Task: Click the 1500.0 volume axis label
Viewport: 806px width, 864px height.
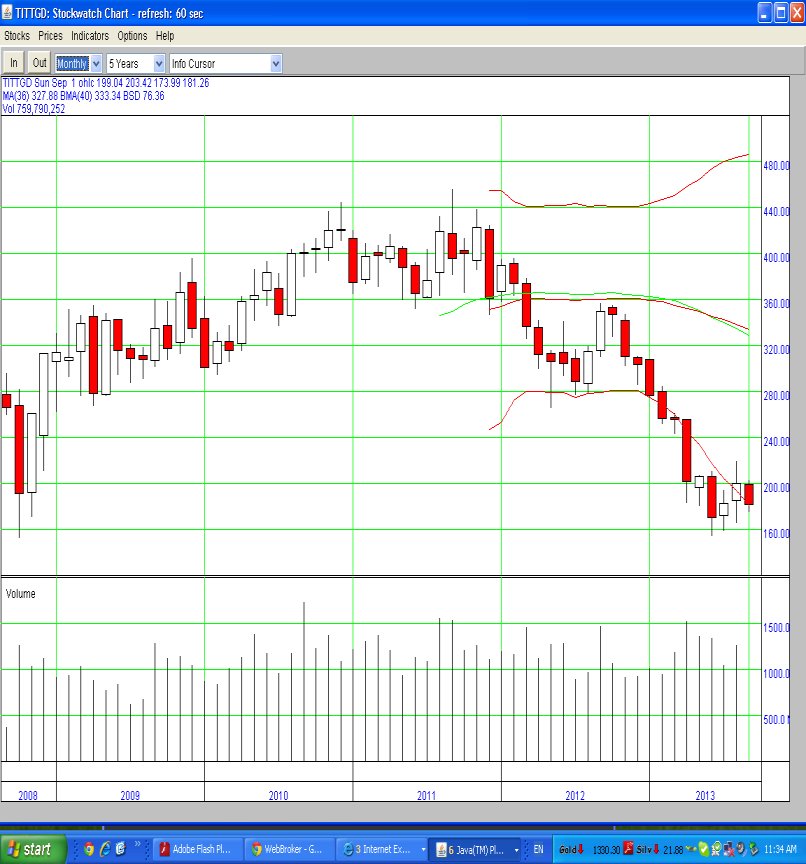Action: [776, 628]
